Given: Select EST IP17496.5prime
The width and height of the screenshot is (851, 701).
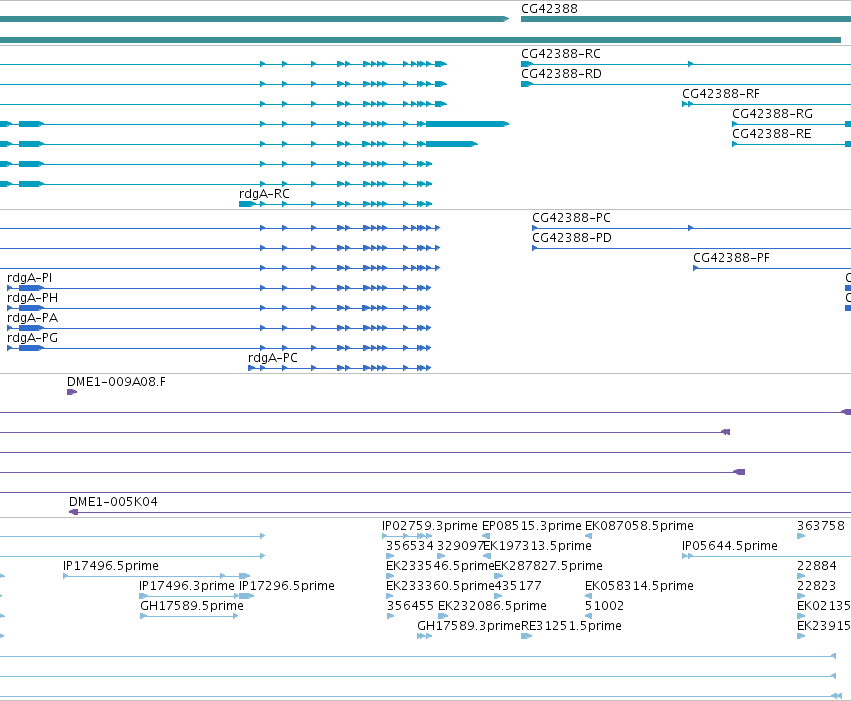Looking at the screenshot, I should click(111, 566).
